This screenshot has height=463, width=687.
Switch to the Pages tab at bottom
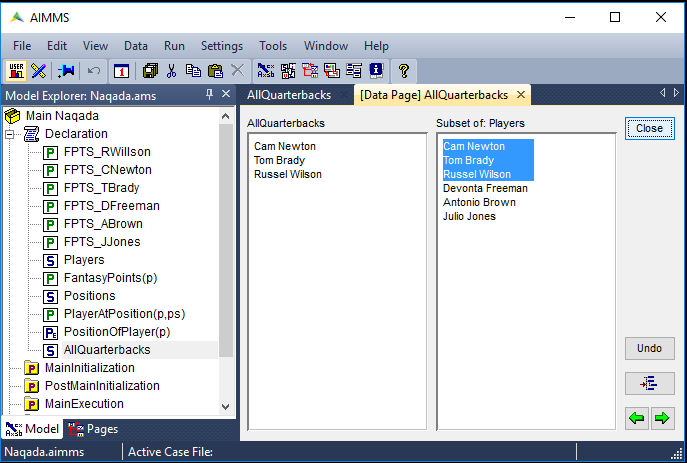[x=93, y=429]
